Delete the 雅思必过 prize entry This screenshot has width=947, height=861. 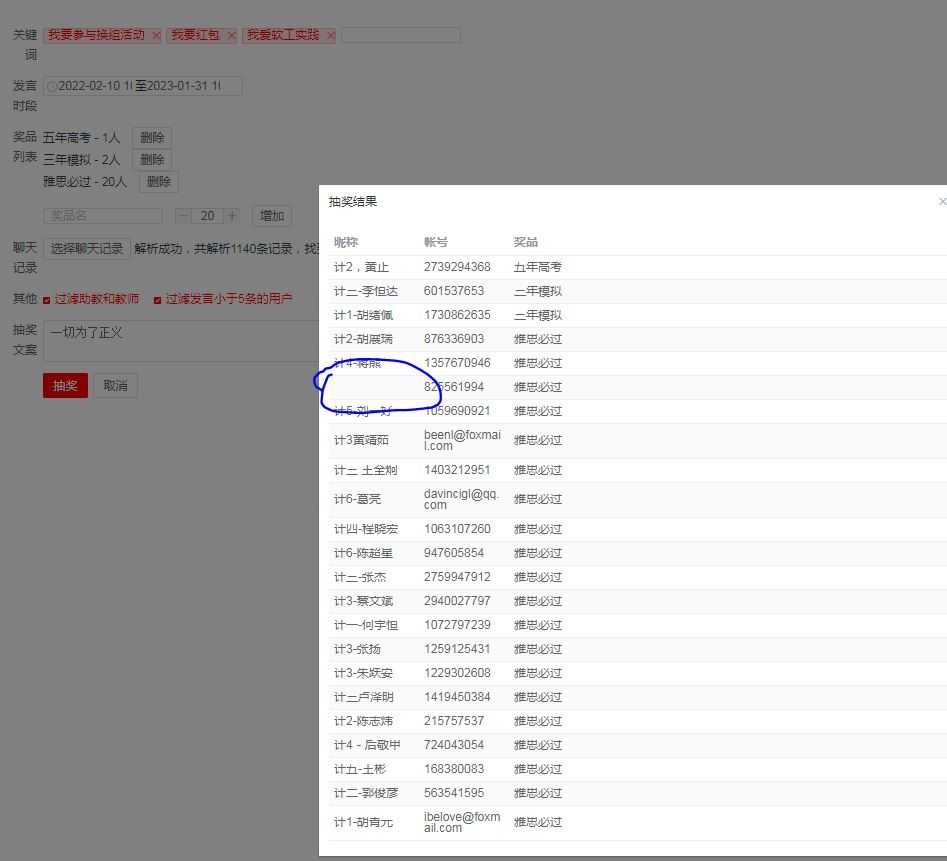point(159,182)
